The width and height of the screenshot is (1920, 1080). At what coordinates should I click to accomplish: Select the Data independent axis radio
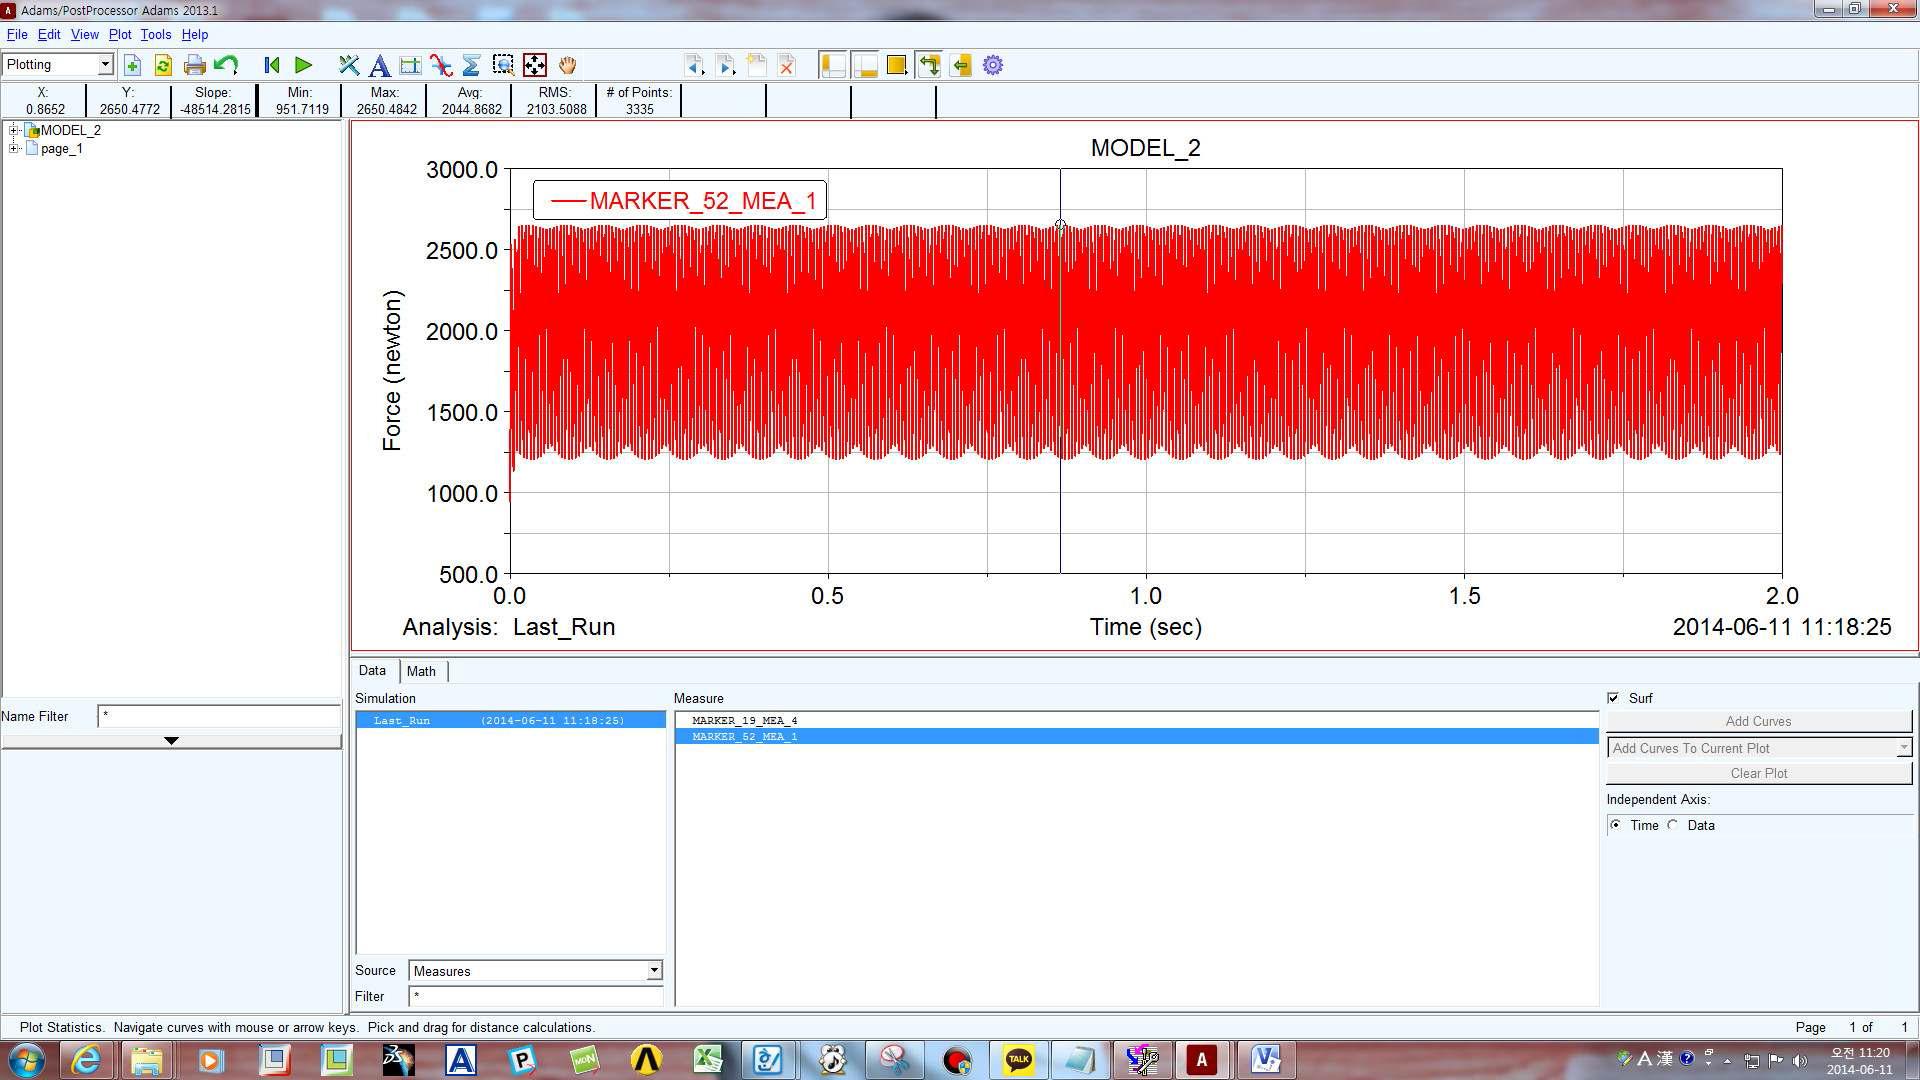click(x=1673, y=825)
